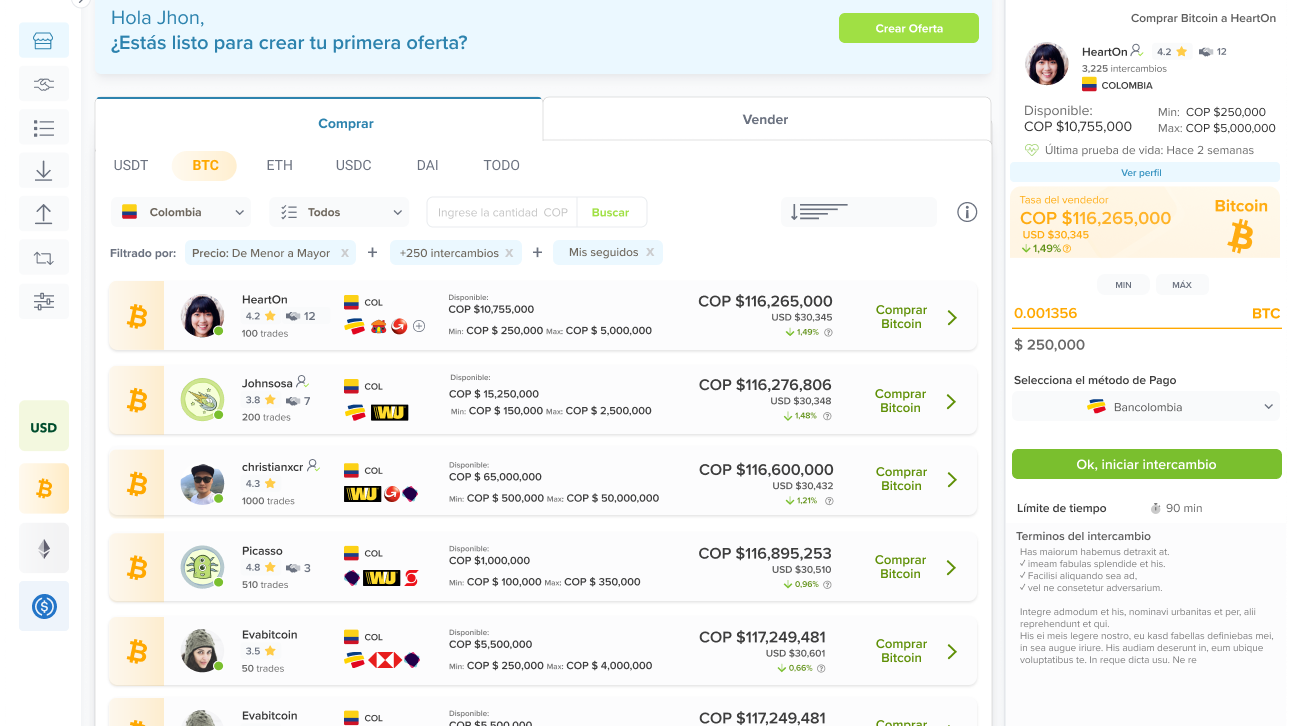Image resolution: width=1292 pixels, height=726 pixels.
Task: Focus the 'Ingrese la cantidad COP' field
Action: 502,212
